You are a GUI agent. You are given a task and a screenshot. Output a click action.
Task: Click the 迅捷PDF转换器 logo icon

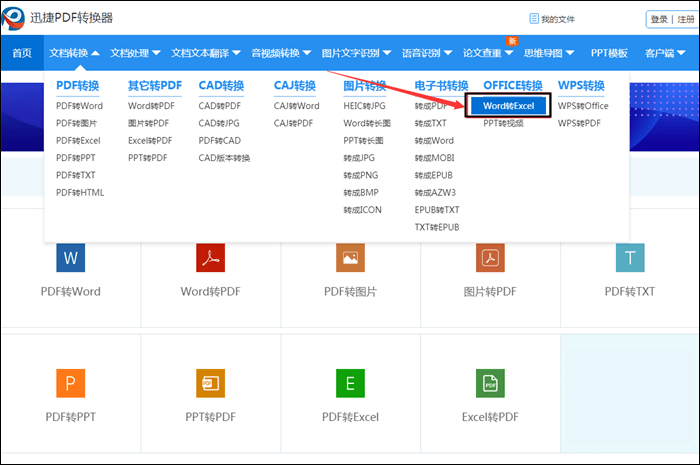coord(13,18)
